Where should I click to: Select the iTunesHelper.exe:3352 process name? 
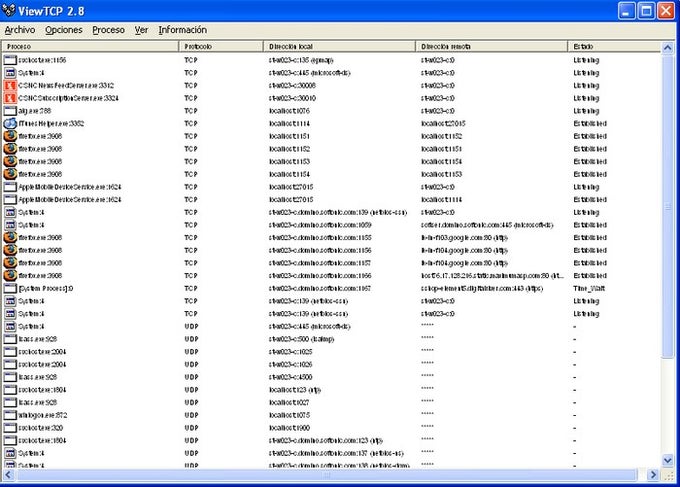coord(51,124)
